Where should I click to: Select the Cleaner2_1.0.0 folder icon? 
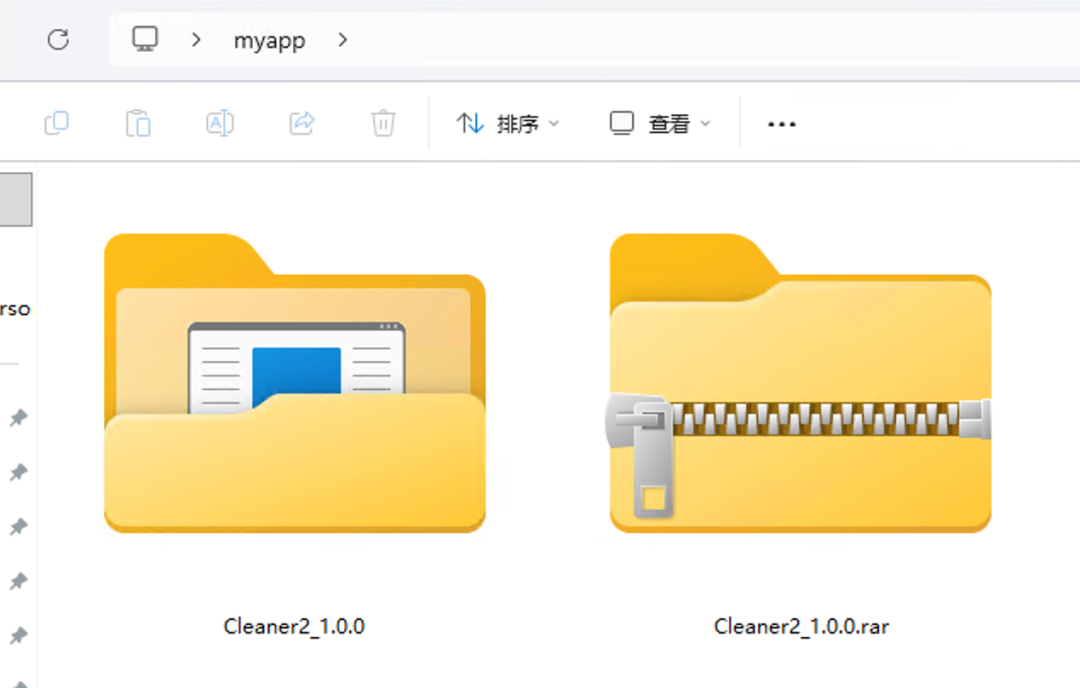[x=295, y=383]
